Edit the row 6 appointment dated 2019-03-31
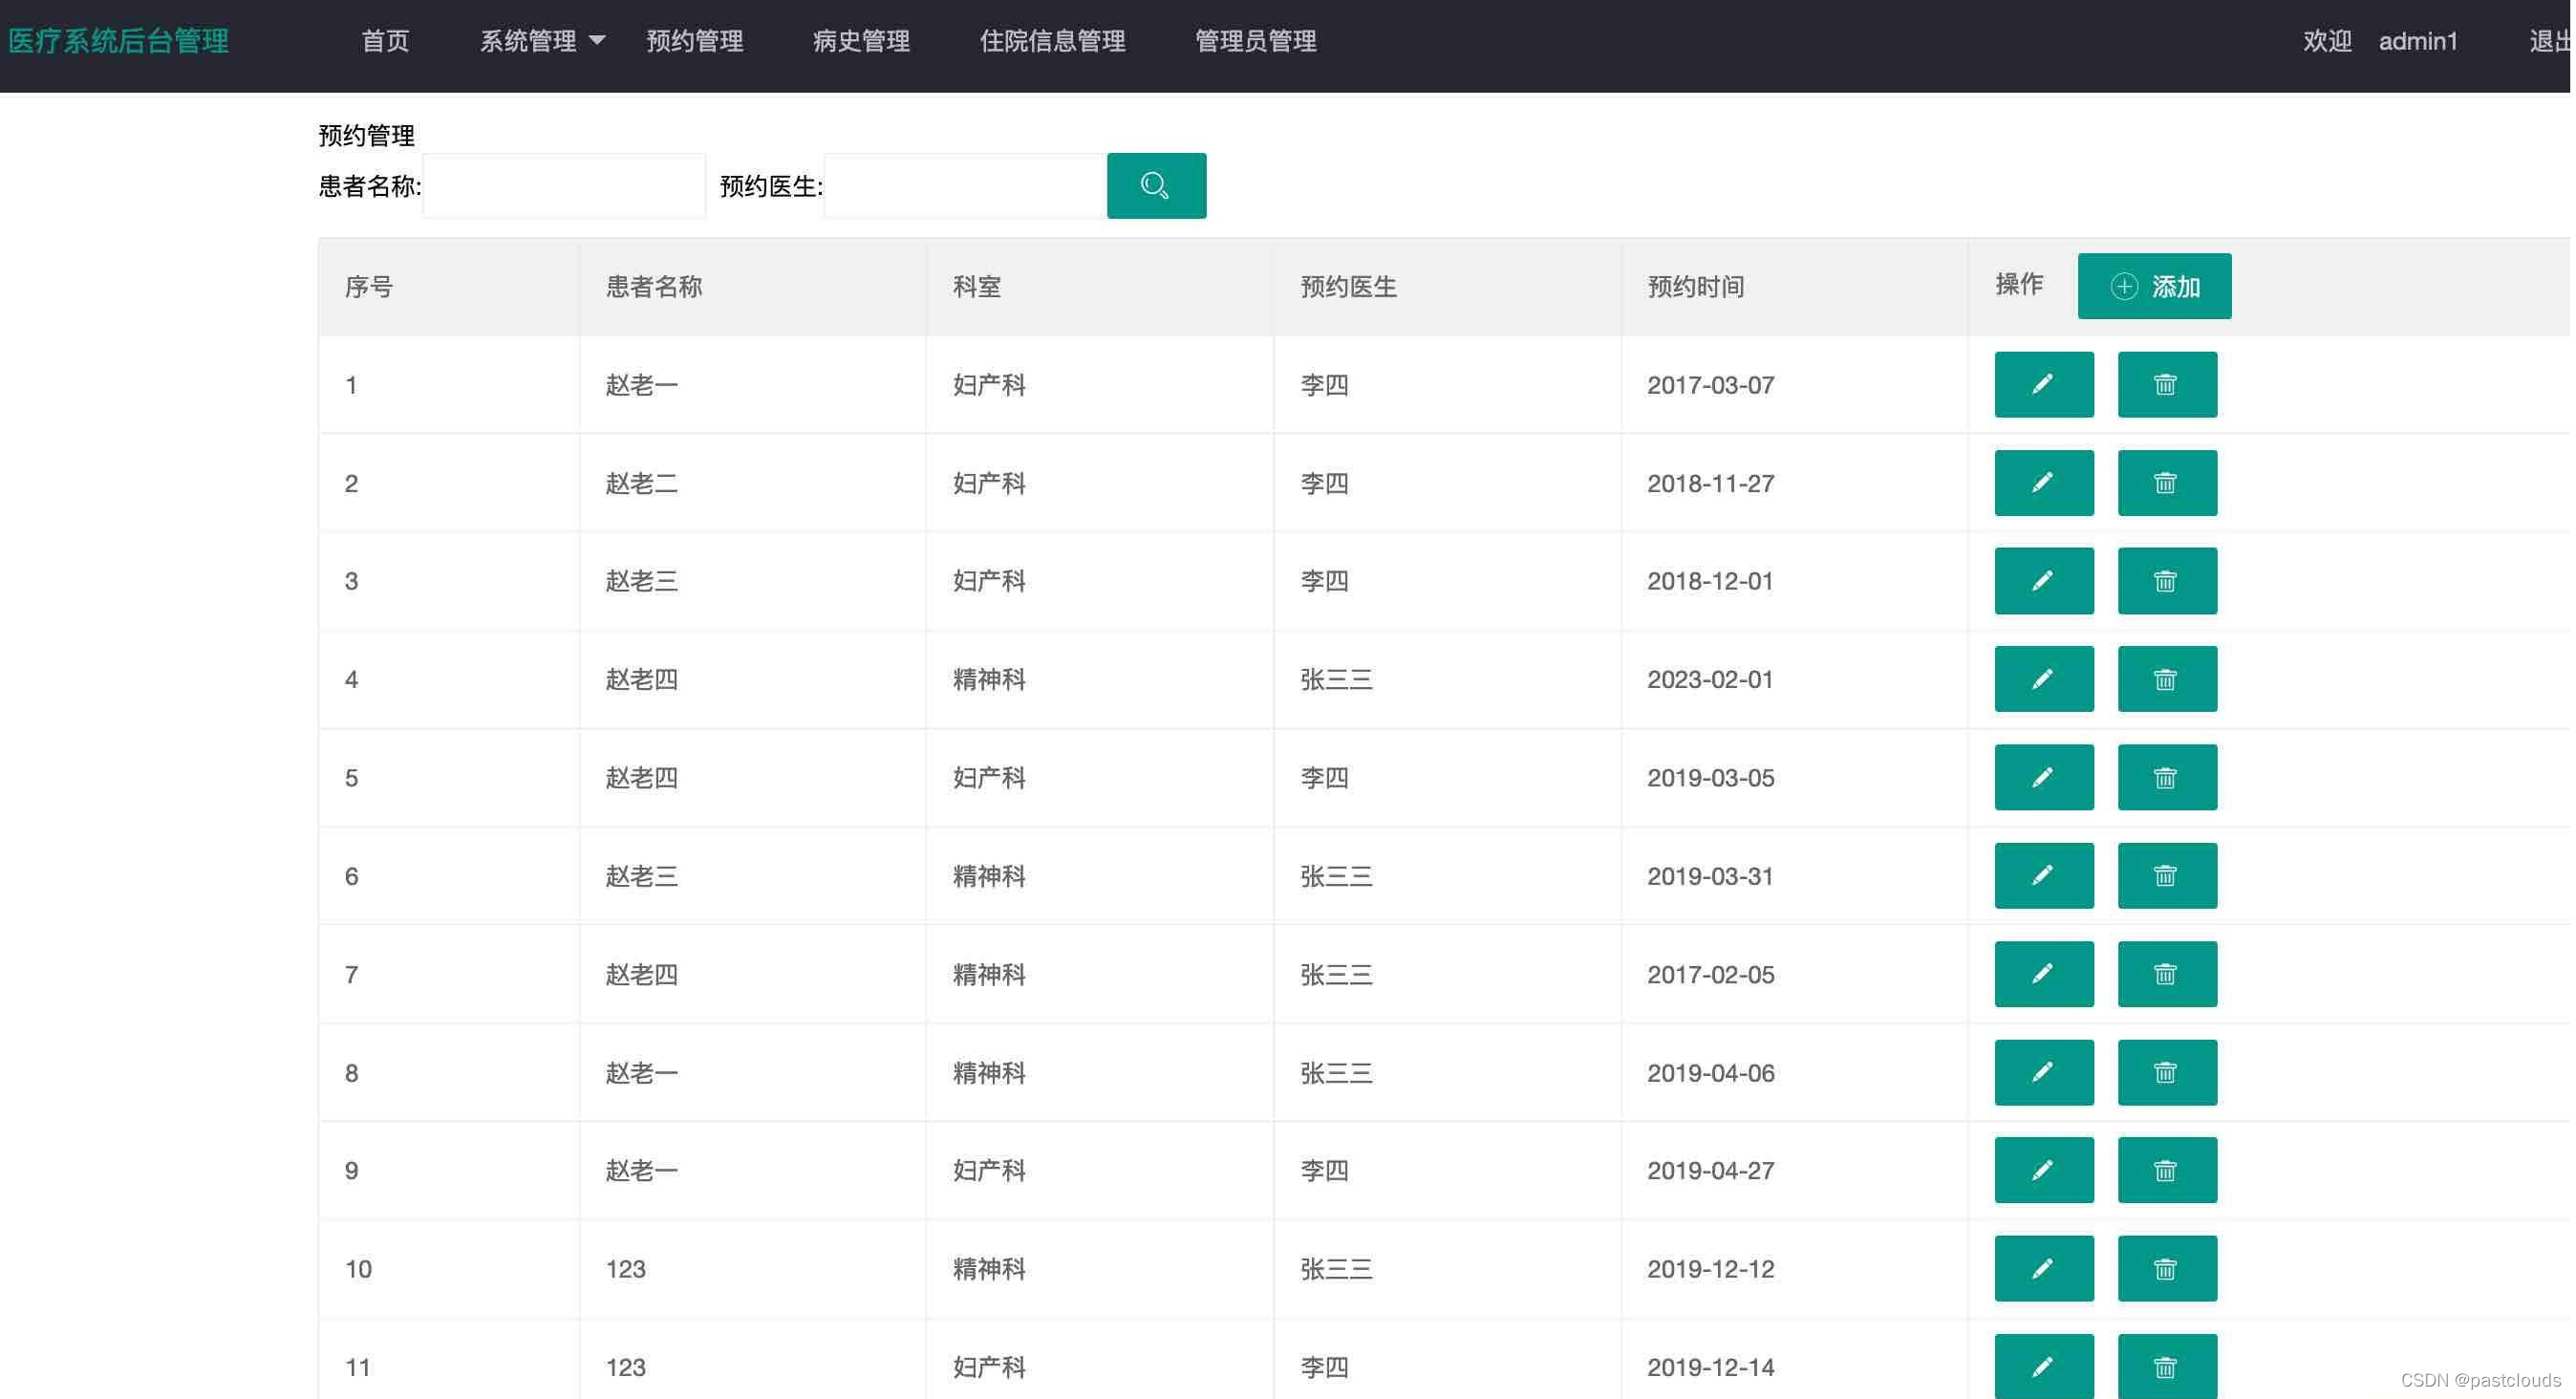The height and width of the screenshot is (1399, 2576). (2043, 876)
